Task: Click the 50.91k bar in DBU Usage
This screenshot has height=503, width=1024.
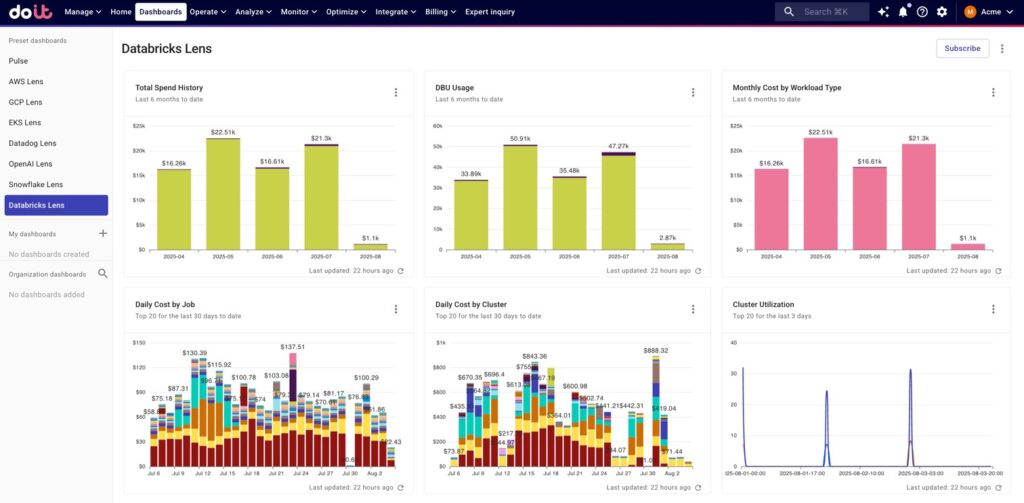Action: (x=520, y=197)
